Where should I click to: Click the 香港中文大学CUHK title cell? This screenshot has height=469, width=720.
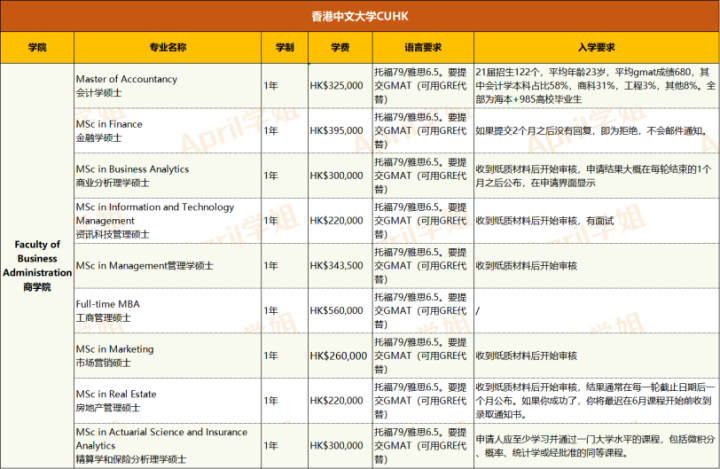[360, 16]
